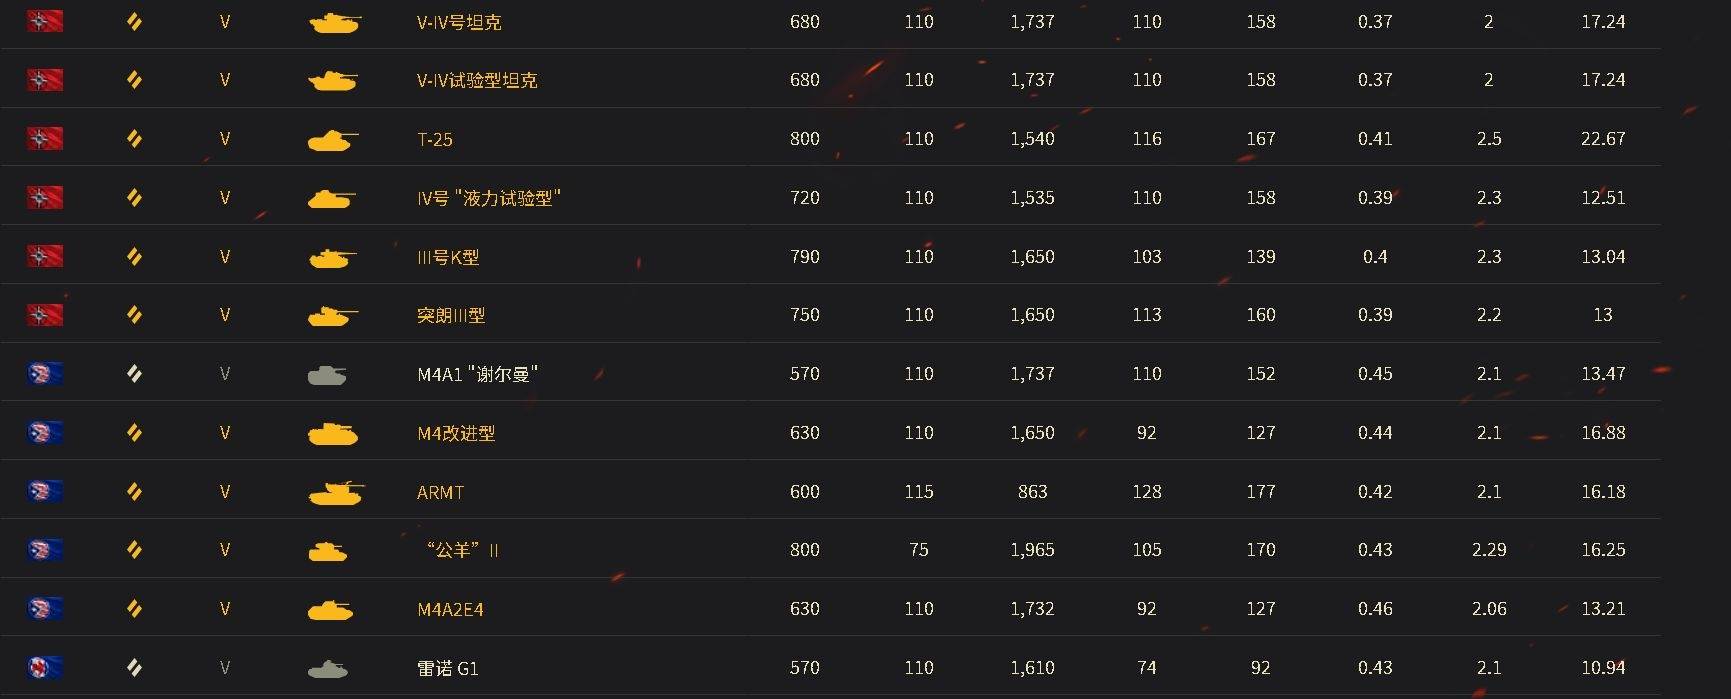
Task: Open the V-IV试验型坦克 tank link
Action: click(477, 80)
